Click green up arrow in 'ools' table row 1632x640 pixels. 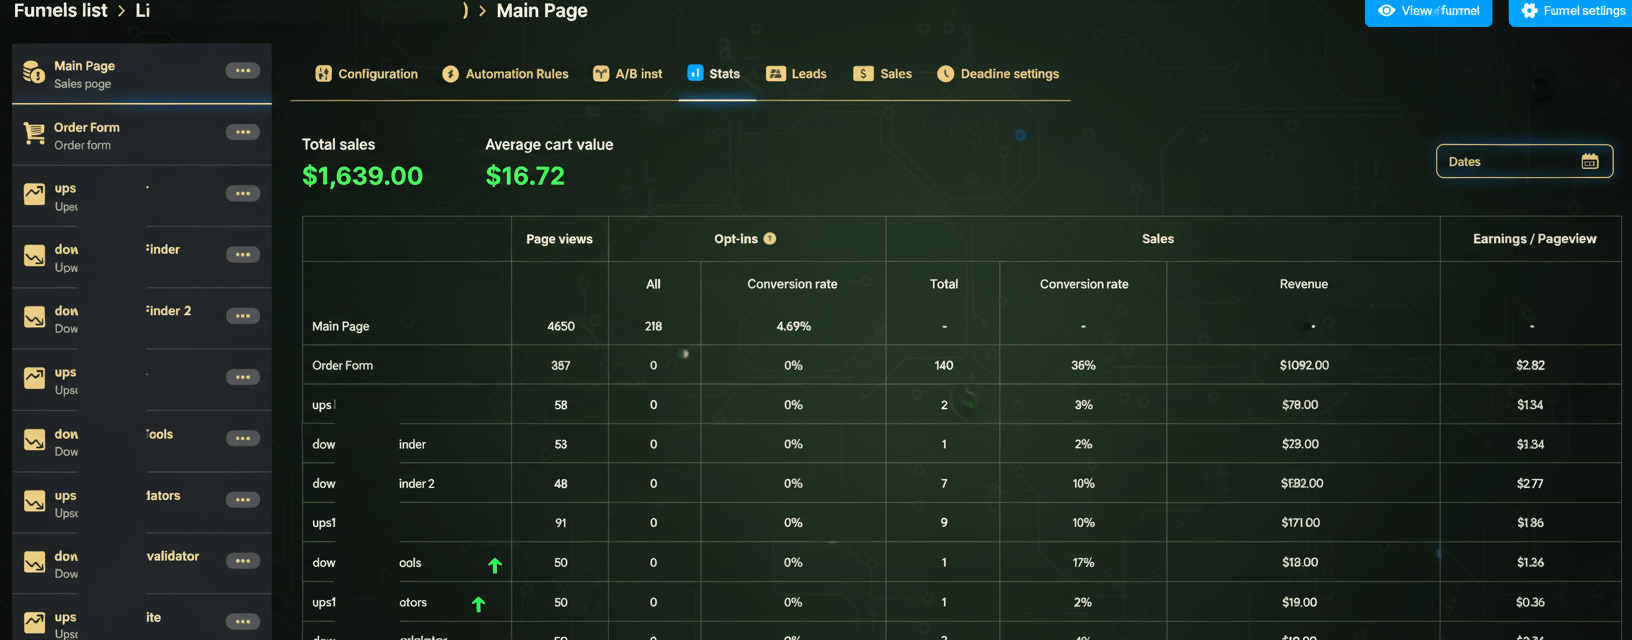494,565
